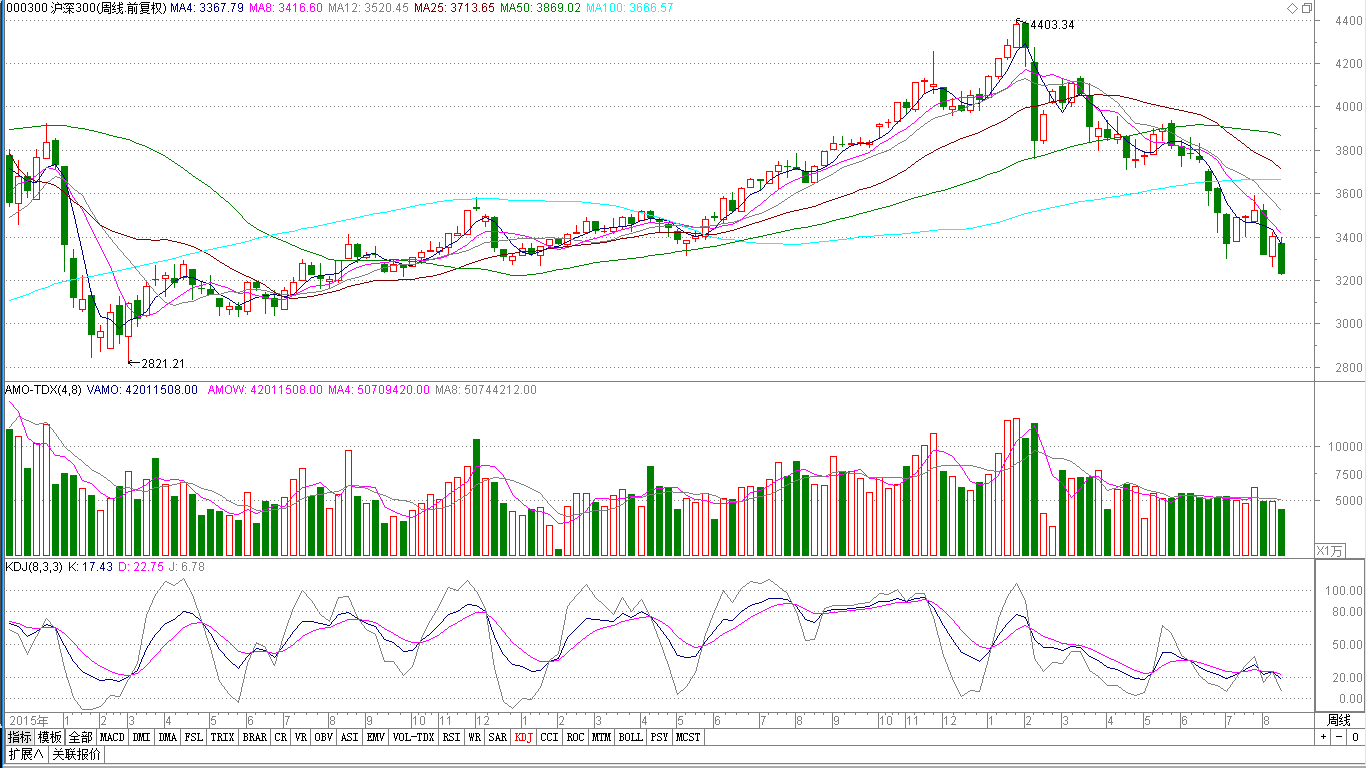Switch indicator to SAR

[x=498, y=737]
